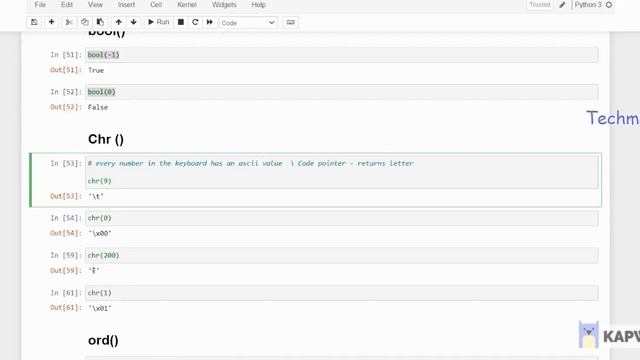This screenshot has width=640, height=360.
Task: Click the ASCII comment line in cell 53
Action: (251, 163)
